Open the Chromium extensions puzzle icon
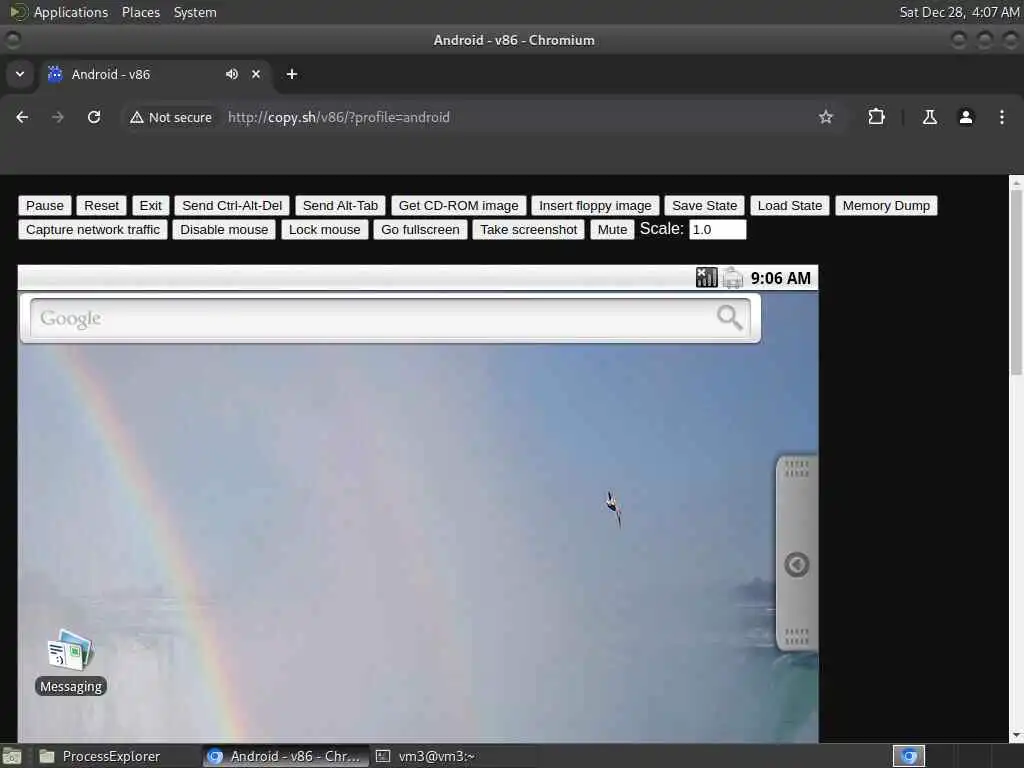1024x768 pixels. click(x=876, y=117)
